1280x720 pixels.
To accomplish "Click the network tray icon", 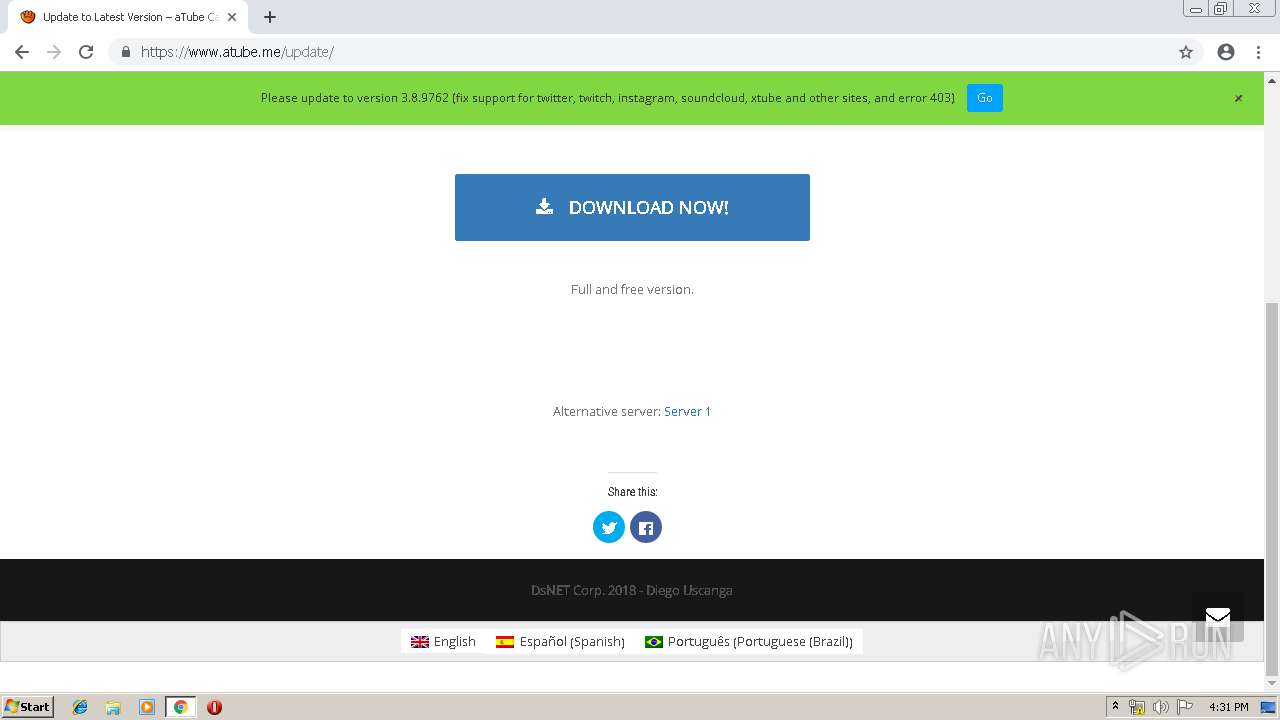I will [x=1137, y=707].
